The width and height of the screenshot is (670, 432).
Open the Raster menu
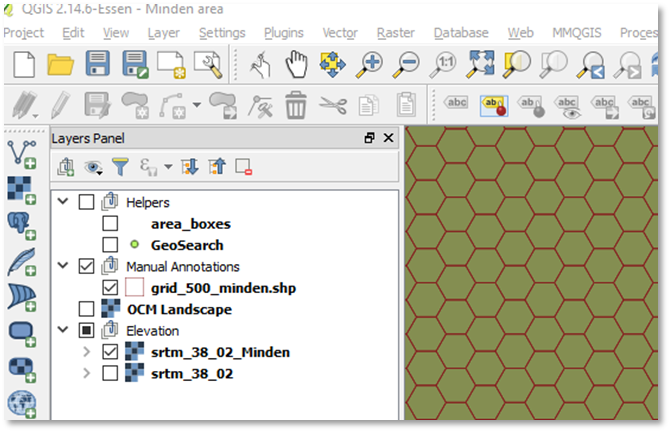click(x=394, y=33)
